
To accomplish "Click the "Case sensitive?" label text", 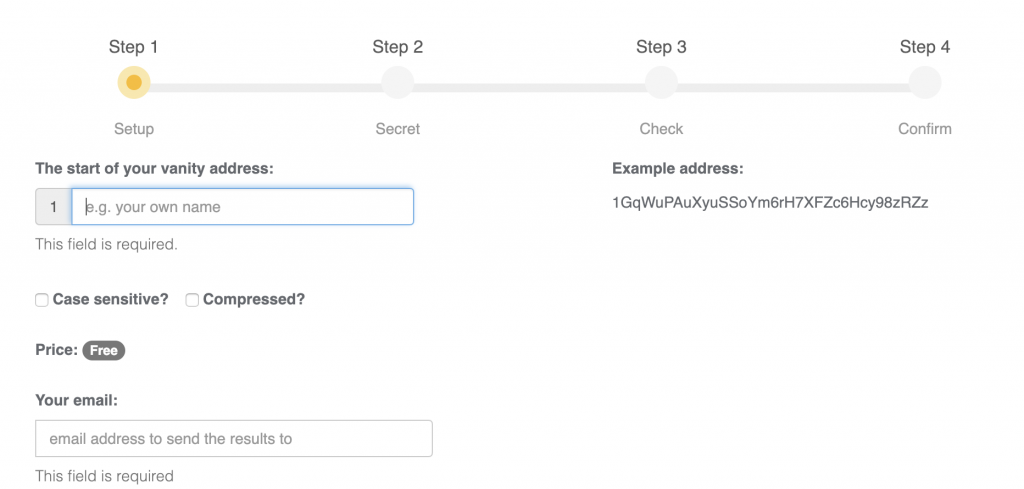I will (x=111, y=299).
